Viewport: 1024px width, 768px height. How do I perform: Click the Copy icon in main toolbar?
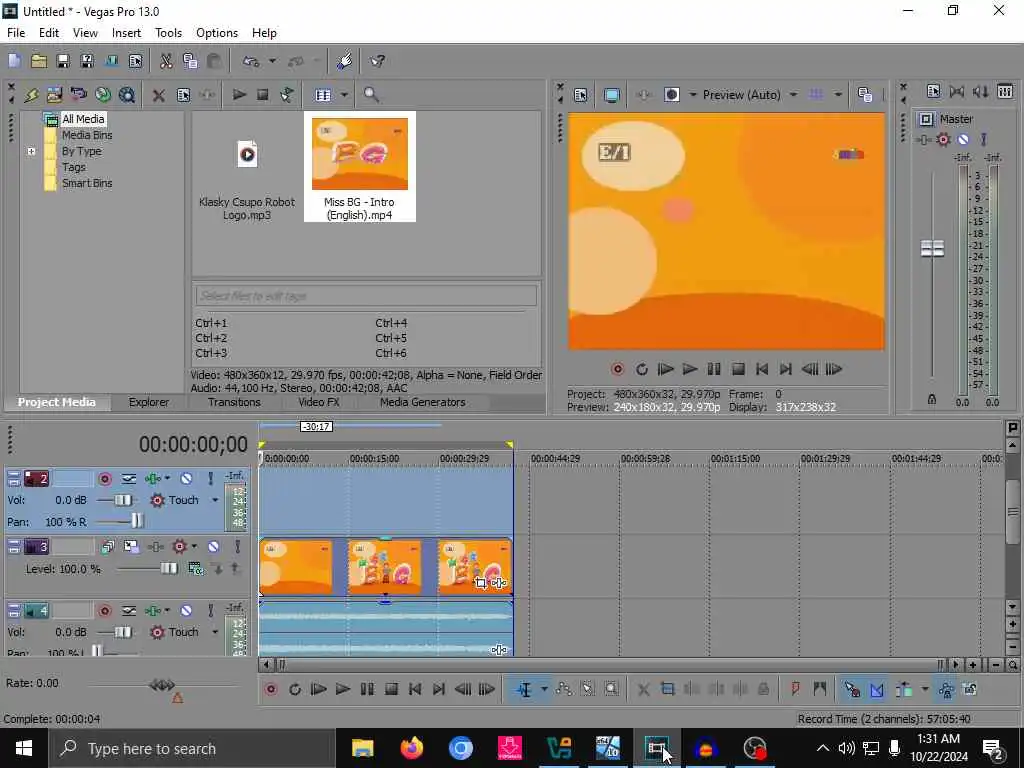click(x=190, y=61)
